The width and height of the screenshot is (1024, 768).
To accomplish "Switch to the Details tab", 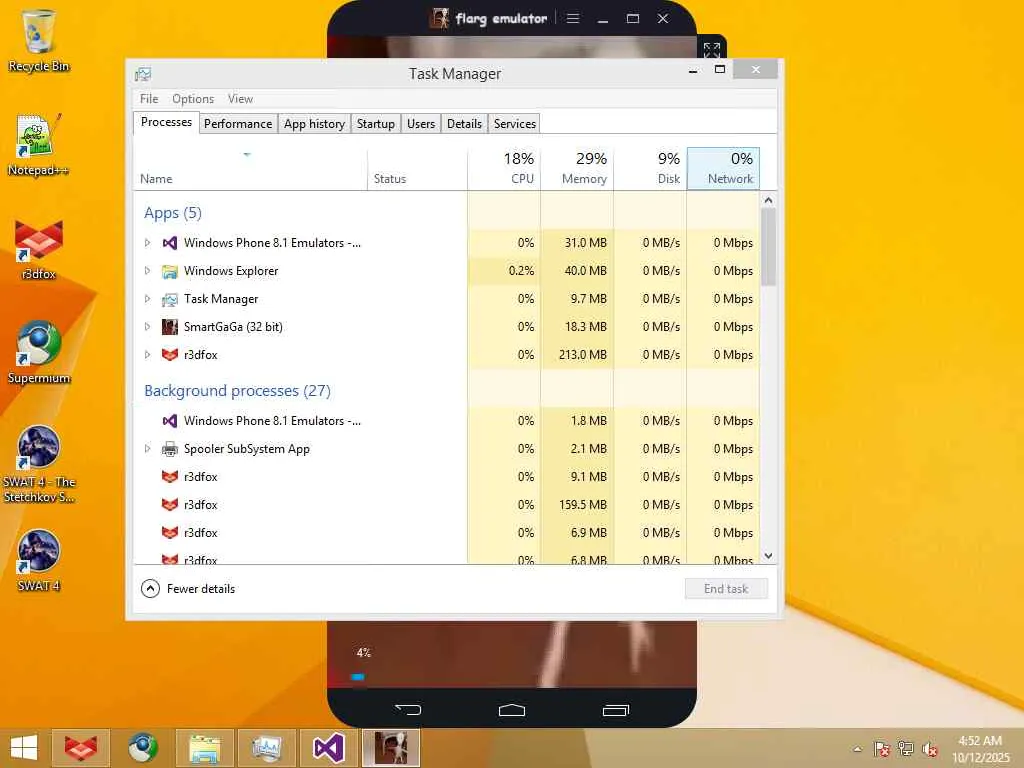I will 464,123.
